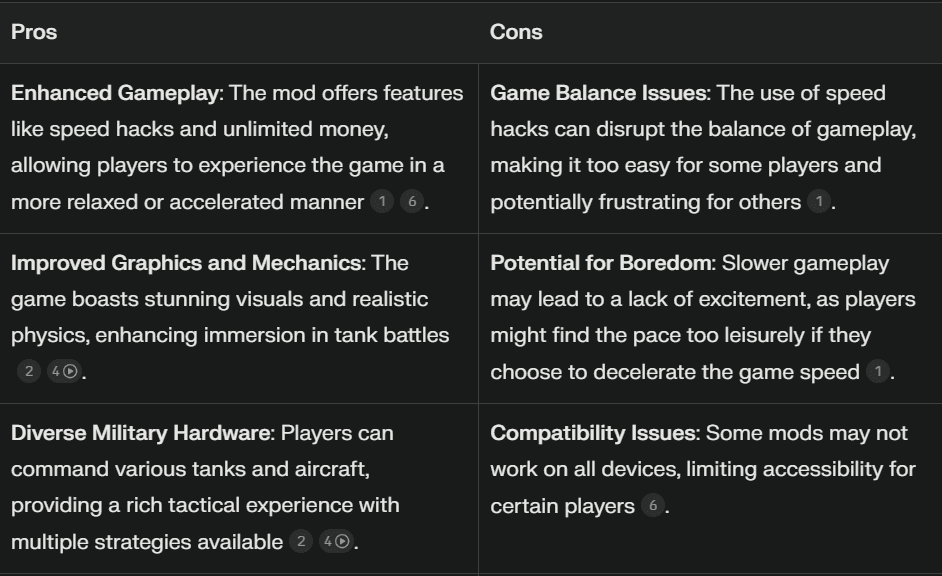Image resolution: width=942 pixels, height=576 pixels.
Task: Open video citation 4 in Diverse Military Hardware
Action: coord(336,541)
